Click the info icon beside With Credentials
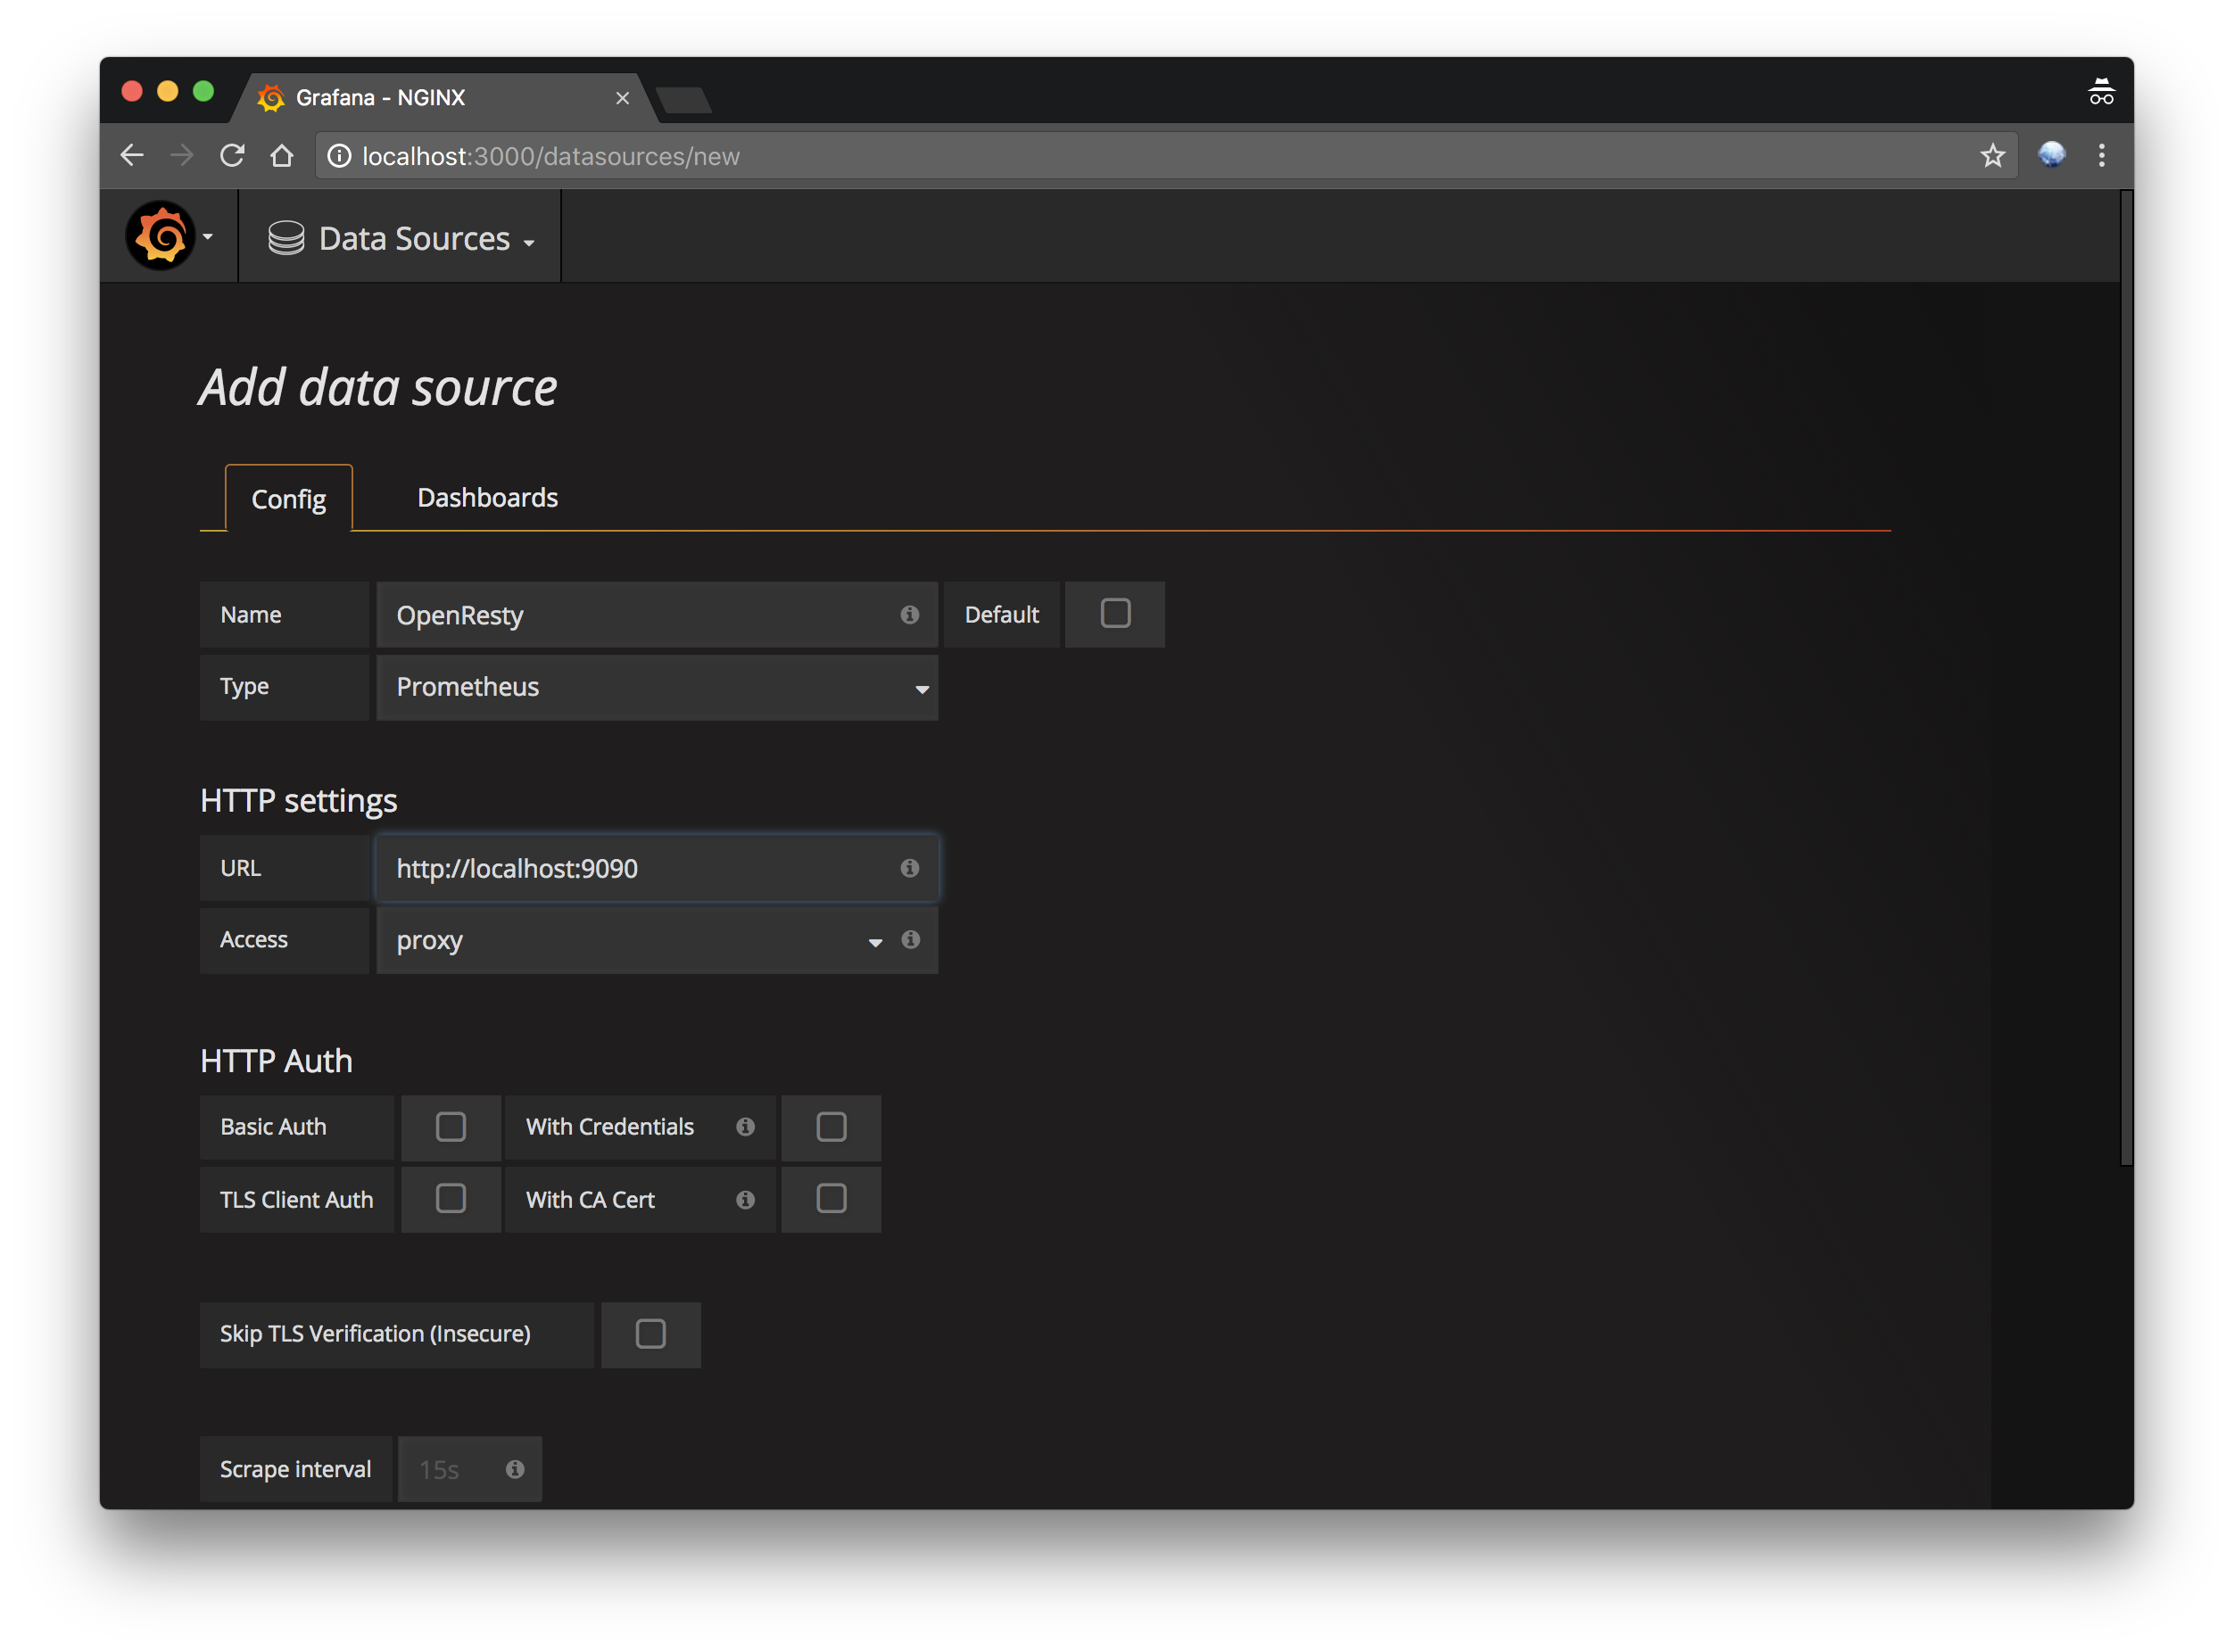The height and width of the screenshot is (1652, 2234). (x=745, y=1126)
